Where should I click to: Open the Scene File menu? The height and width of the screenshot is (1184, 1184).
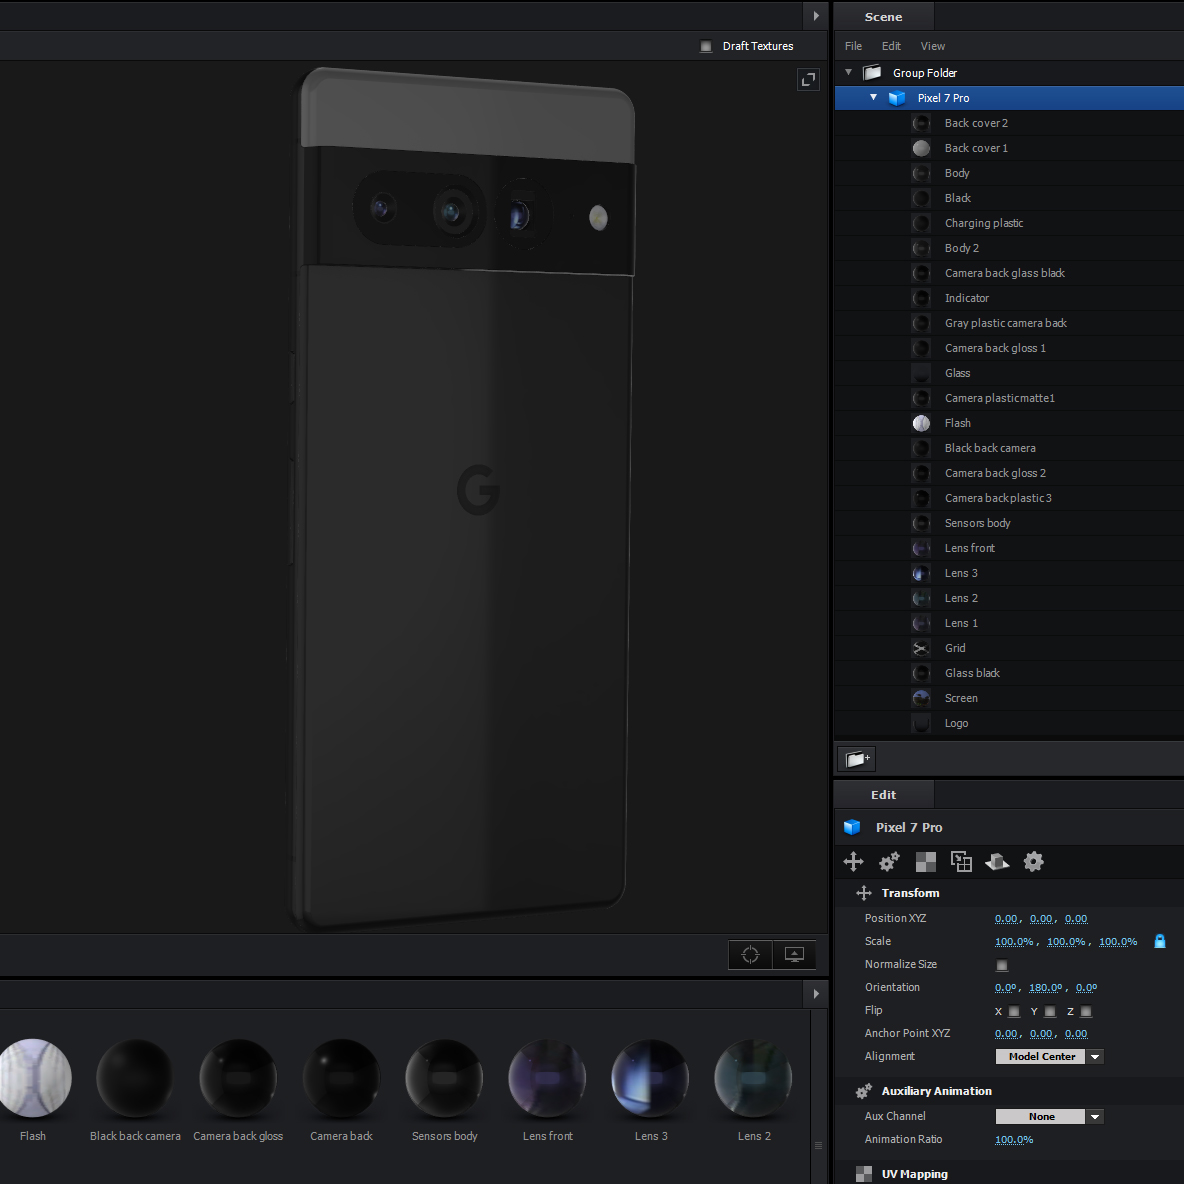(x=853, y=46)
